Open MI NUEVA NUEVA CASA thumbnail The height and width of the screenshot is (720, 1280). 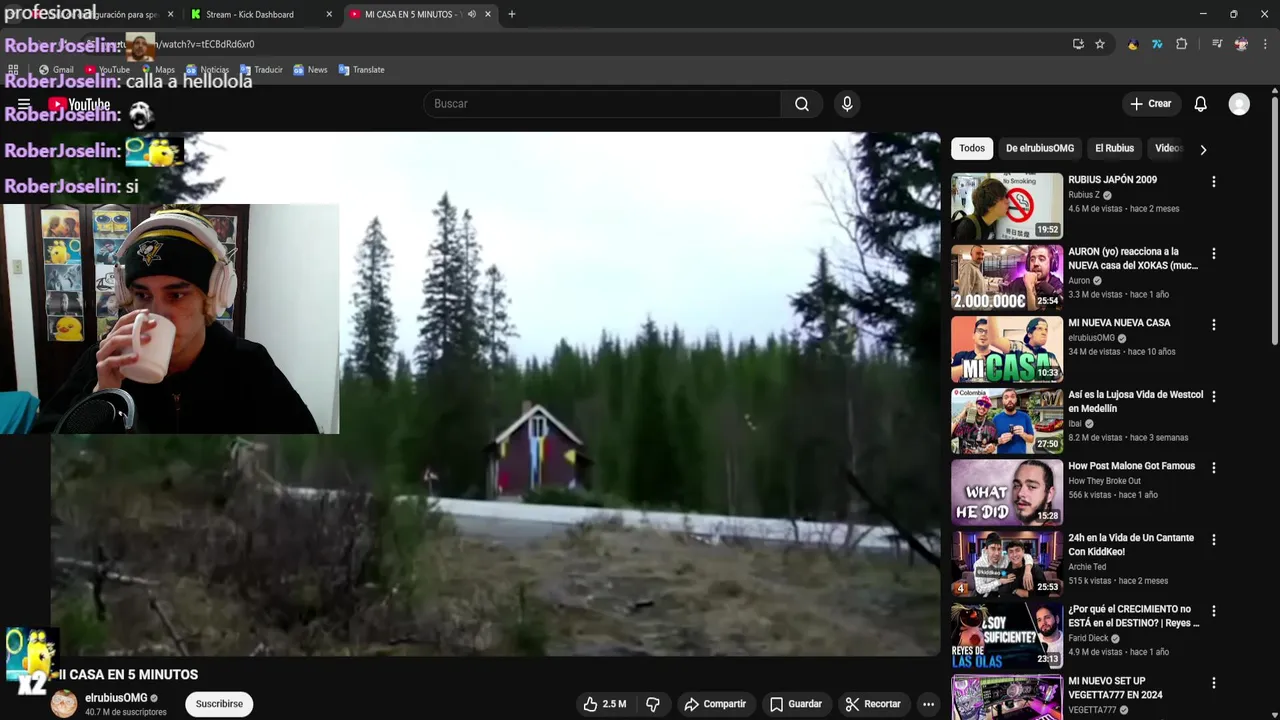click(1007, 350)
